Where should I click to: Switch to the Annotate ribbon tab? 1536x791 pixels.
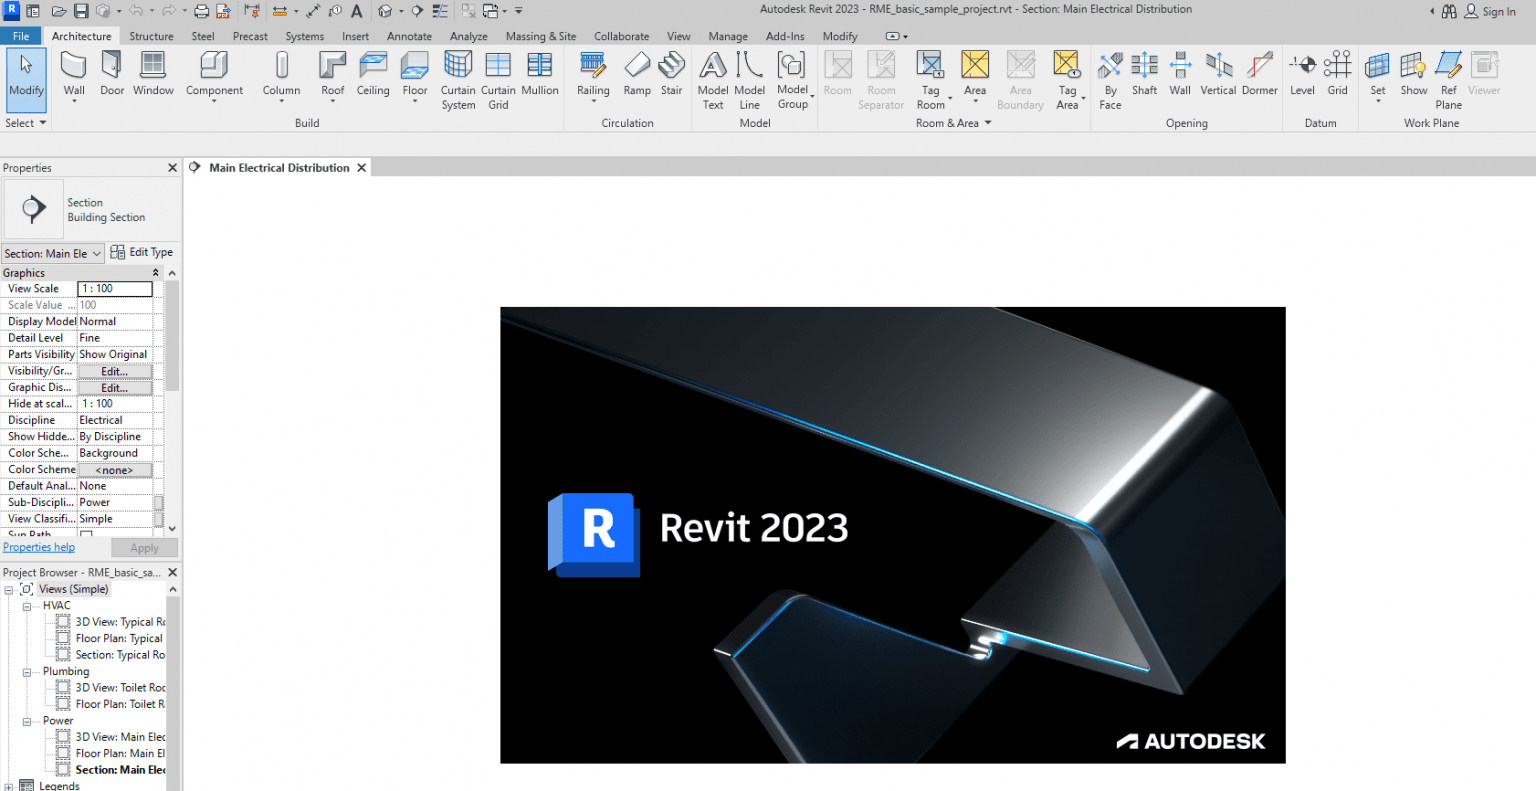pyautogui.click(x=409, y=36)
